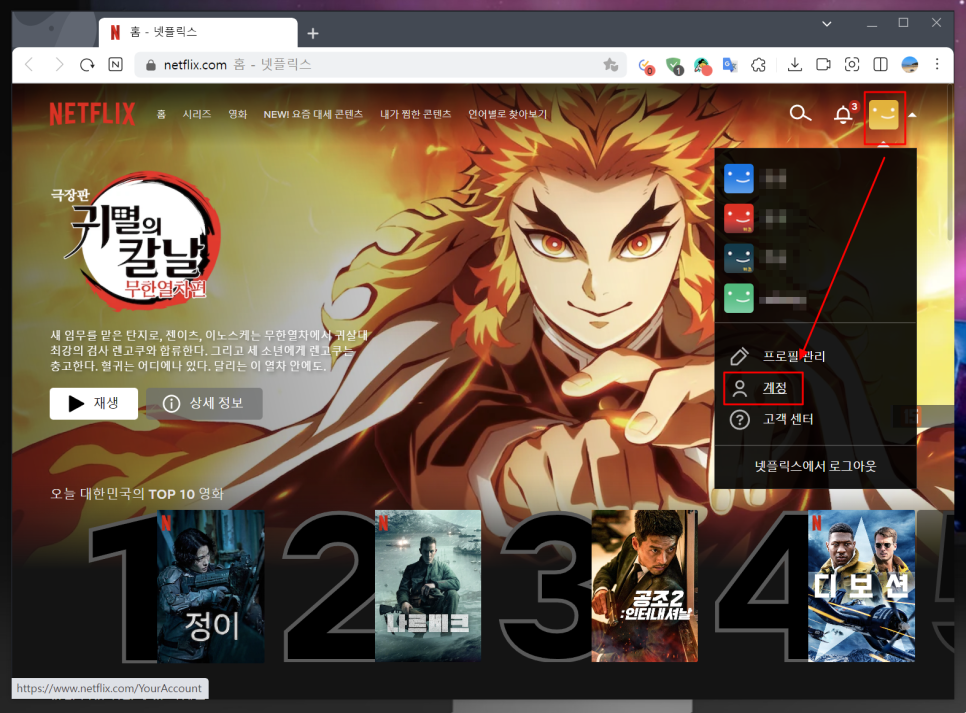Open the 나르비크 poster ranked second
Screen dimensions: 966x713
(x=428, y=586)
